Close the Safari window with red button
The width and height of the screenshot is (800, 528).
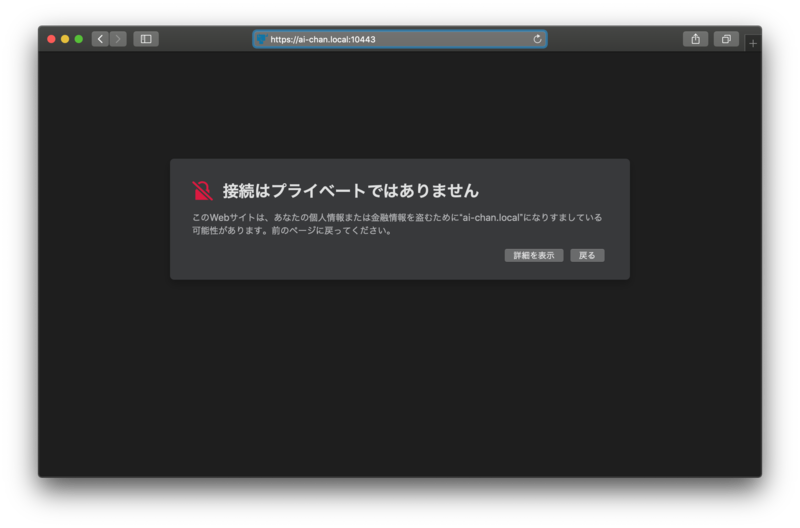coord(51,39)
